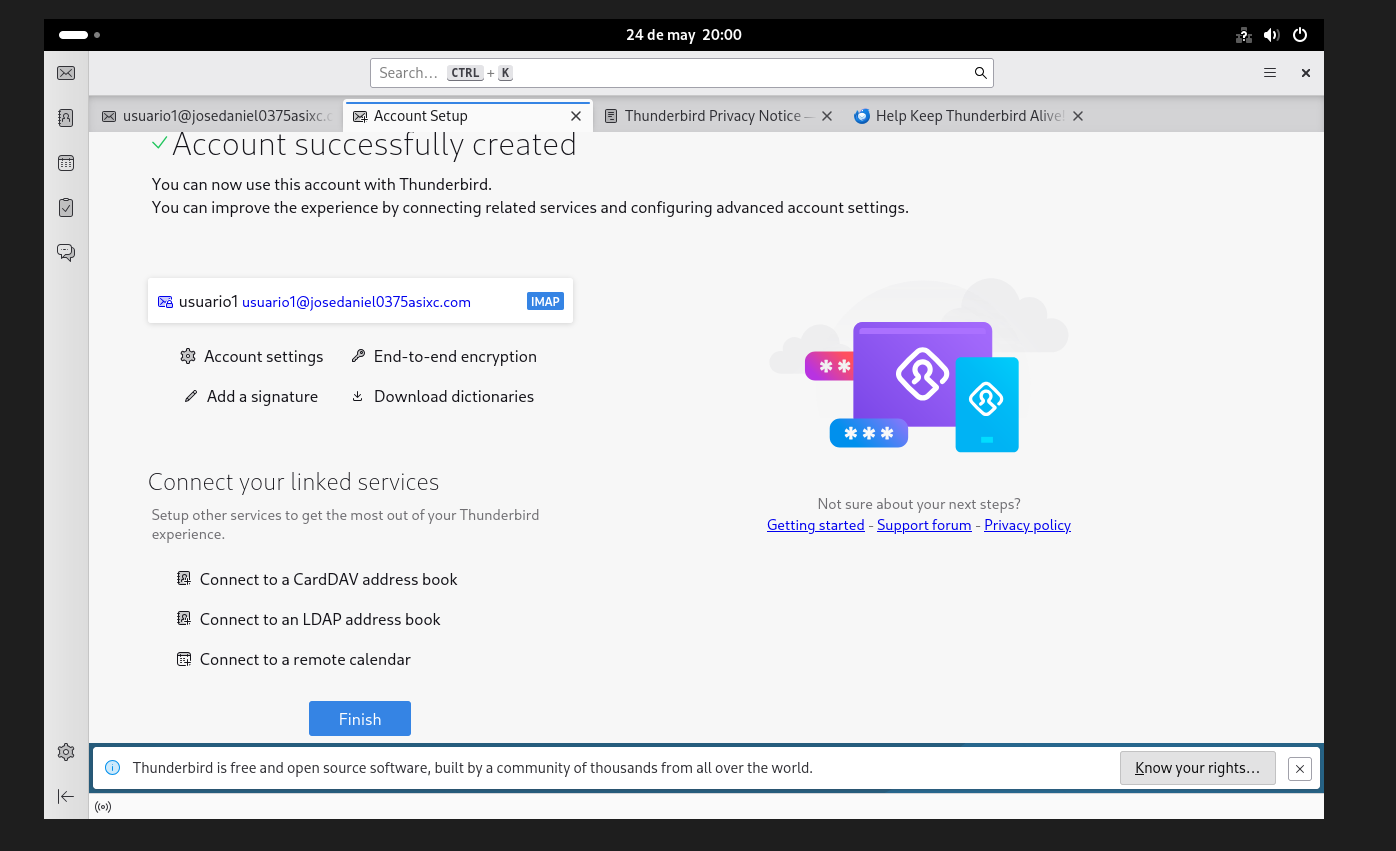Open Account settings
1396x851 pixels.
(252, 357)
